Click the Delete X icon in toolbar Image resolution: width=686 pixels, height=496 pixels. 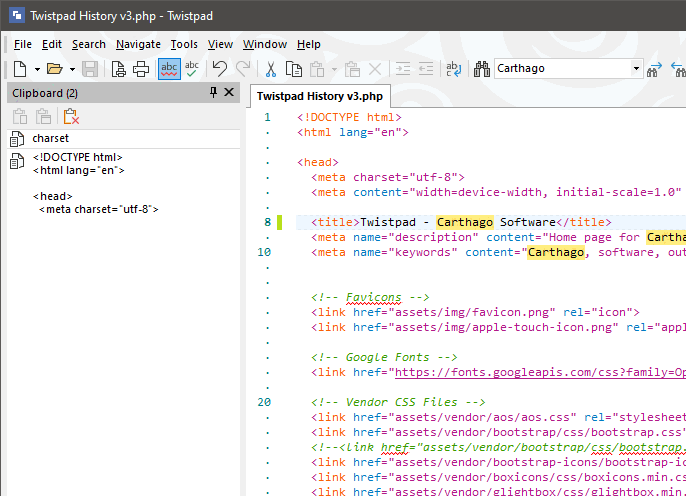coord(375,69)
